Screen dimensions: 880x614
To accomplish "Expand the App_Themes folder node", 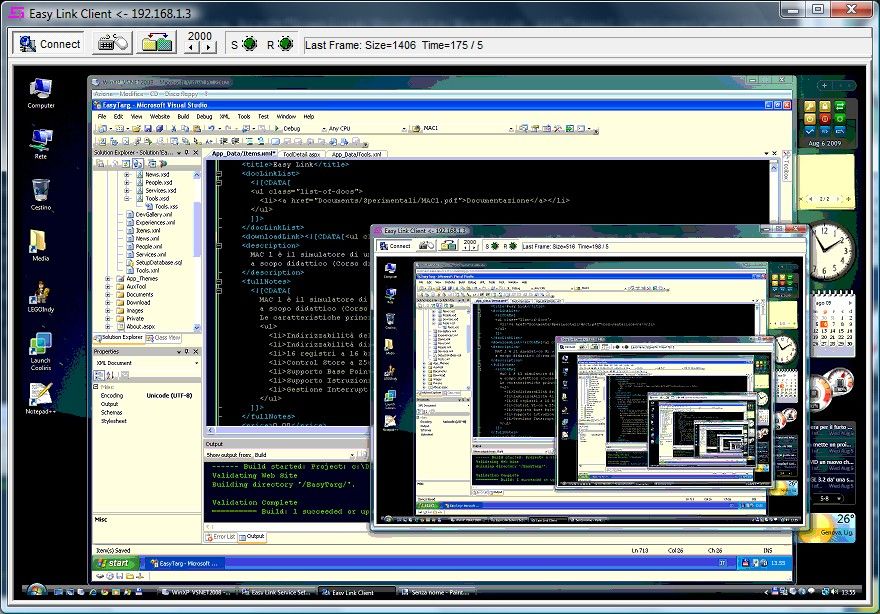I will click(108, 278).
